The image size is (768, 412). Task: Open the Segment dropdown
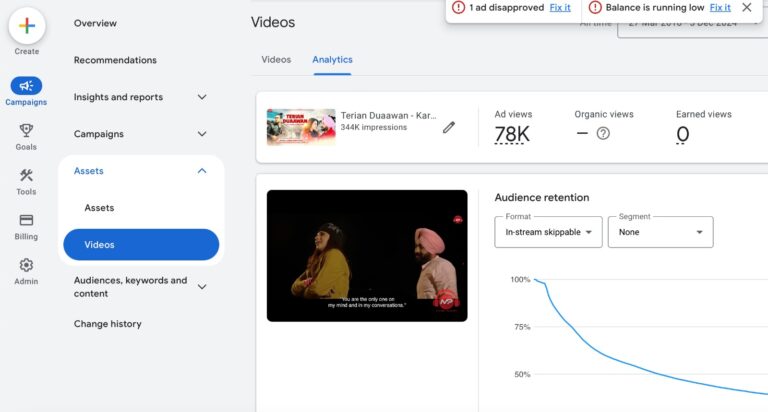pyautogui.click(x=660, y=232)
